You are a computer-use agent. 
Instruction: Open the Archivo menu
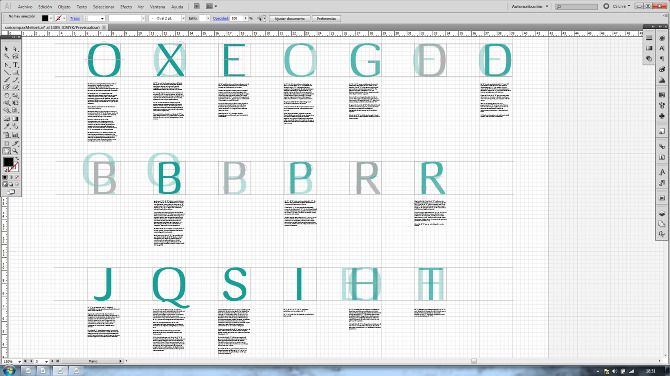[25, 7]
